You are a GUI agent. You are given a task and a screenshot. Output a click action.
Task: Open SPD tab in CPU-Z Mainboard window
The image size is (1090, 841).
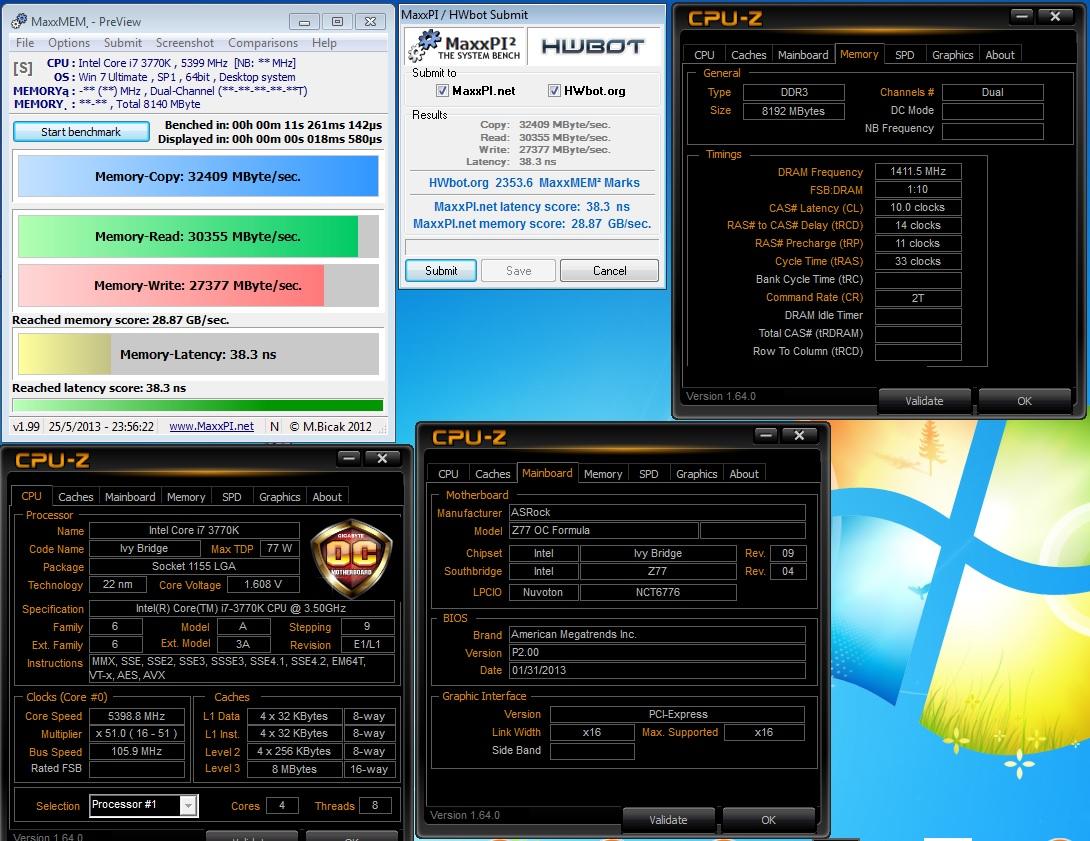(x=649, y=474)
